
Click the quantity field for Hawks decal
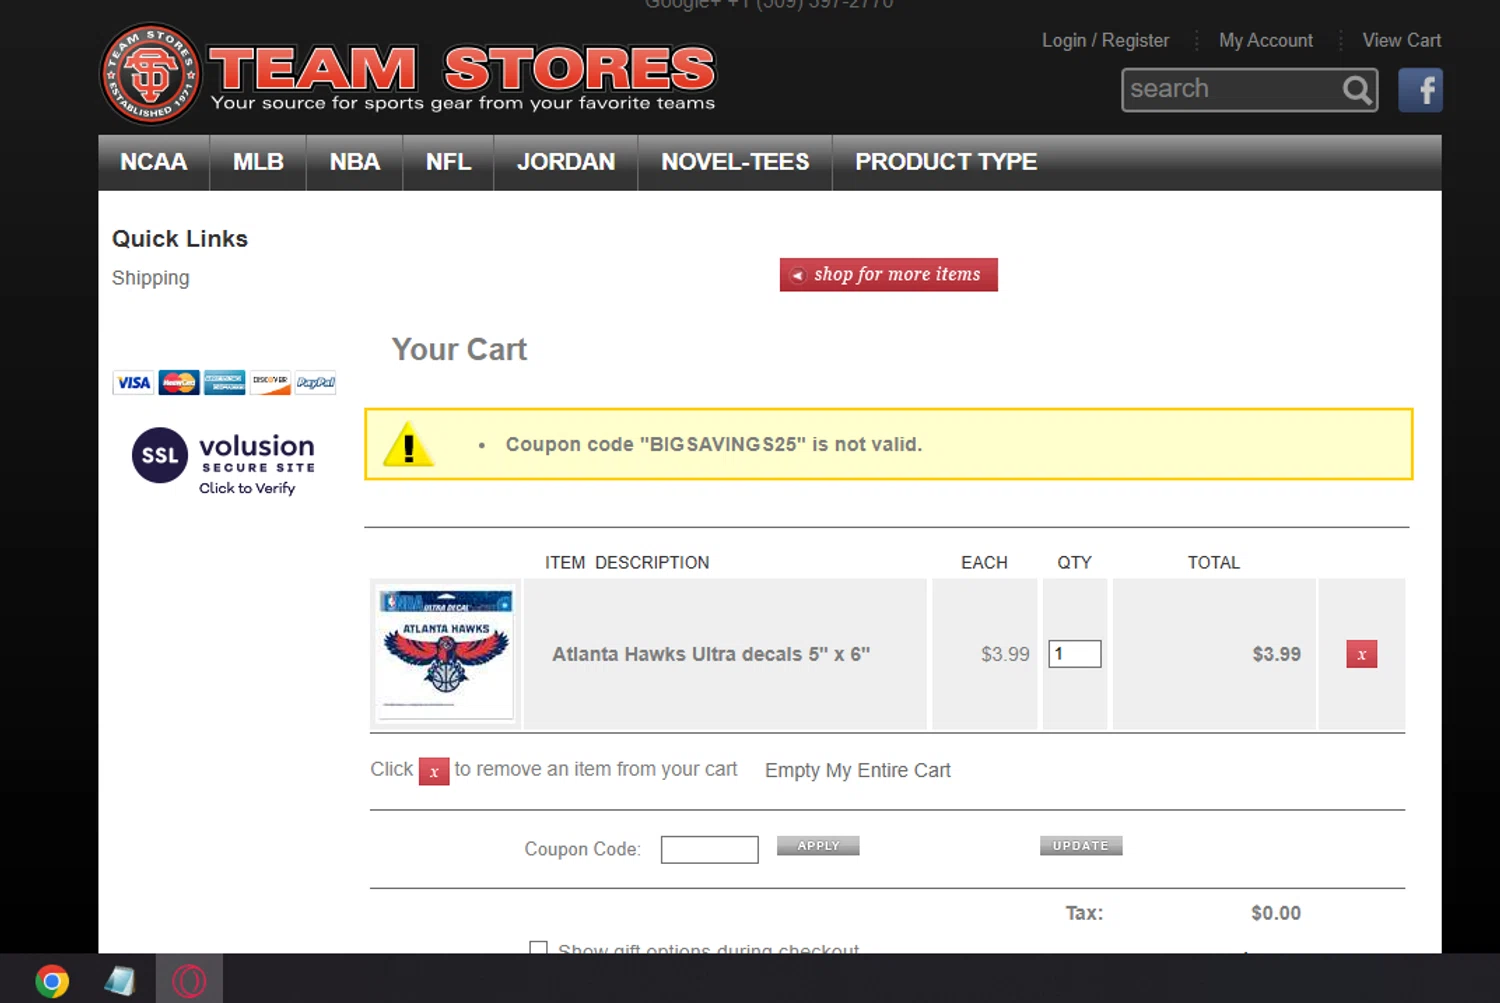(1075, 654)
